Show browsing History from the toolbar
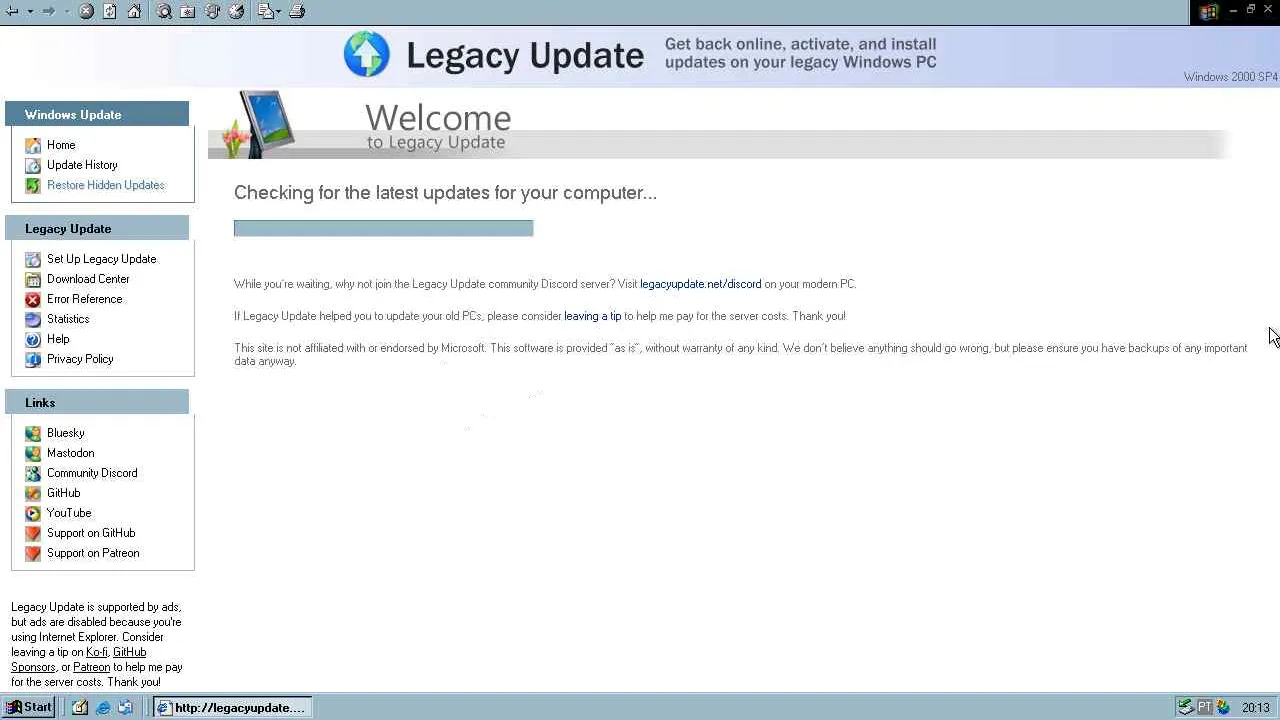Image resolution: width=1280 pixels, height=720 pixels. click(236, 11)
